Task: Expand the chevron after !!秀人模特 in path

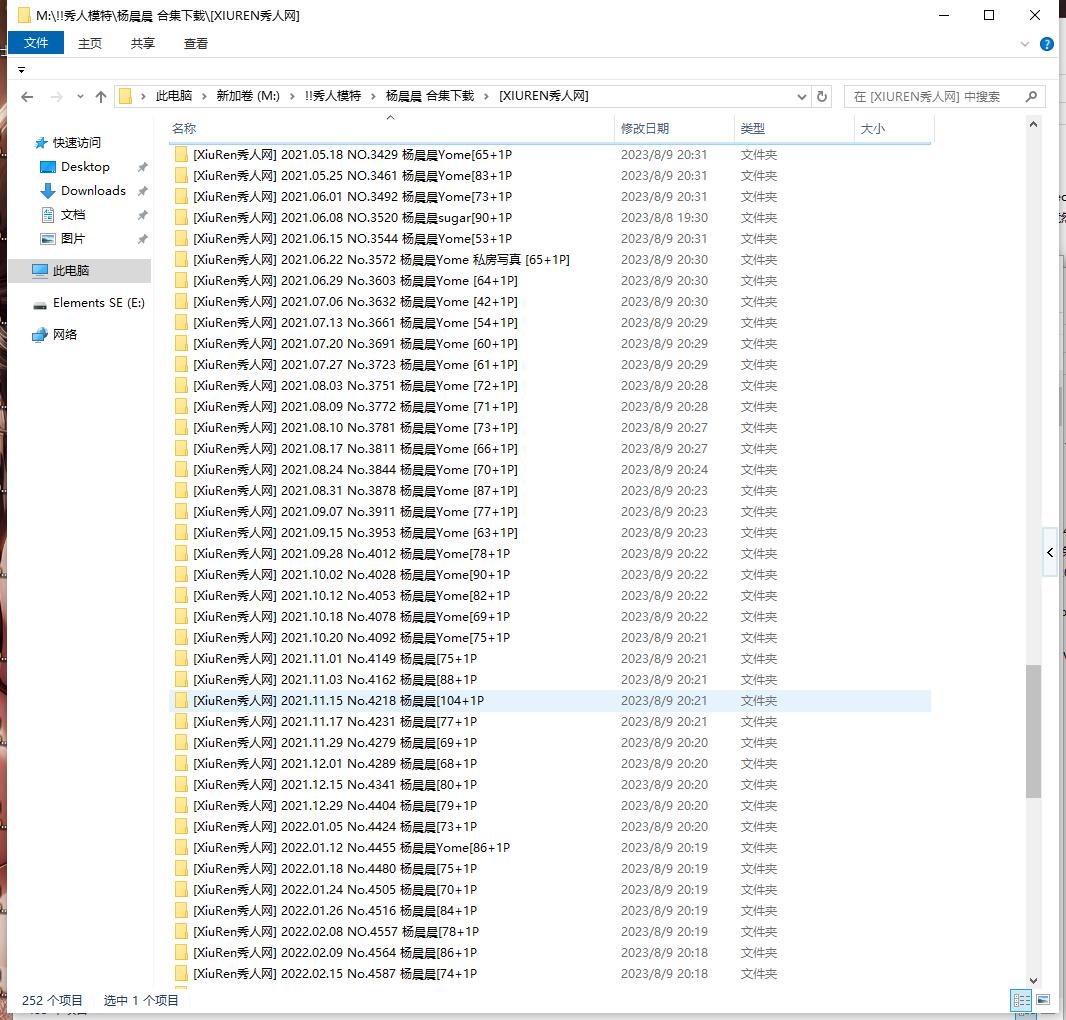Action: [x=373, y=97]
